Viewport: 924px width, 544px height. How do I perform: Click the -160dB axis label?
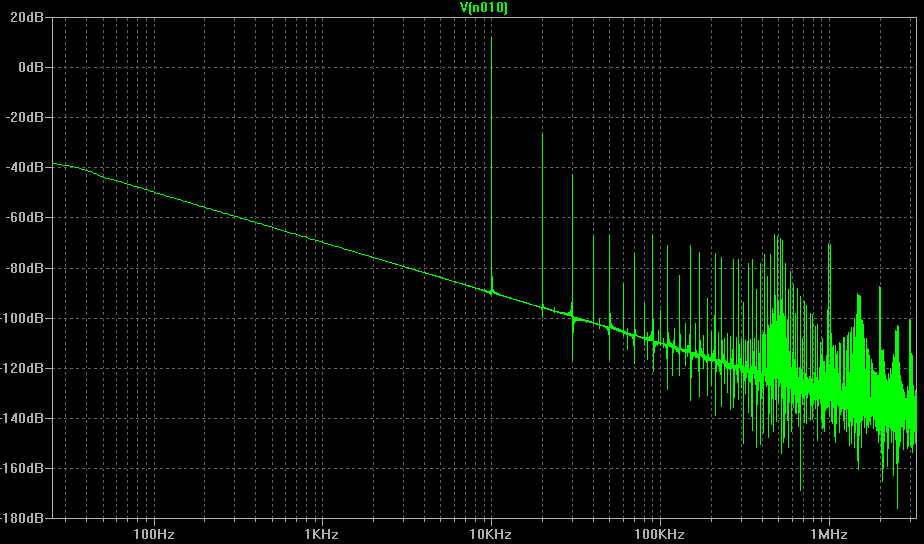[22, 468]
